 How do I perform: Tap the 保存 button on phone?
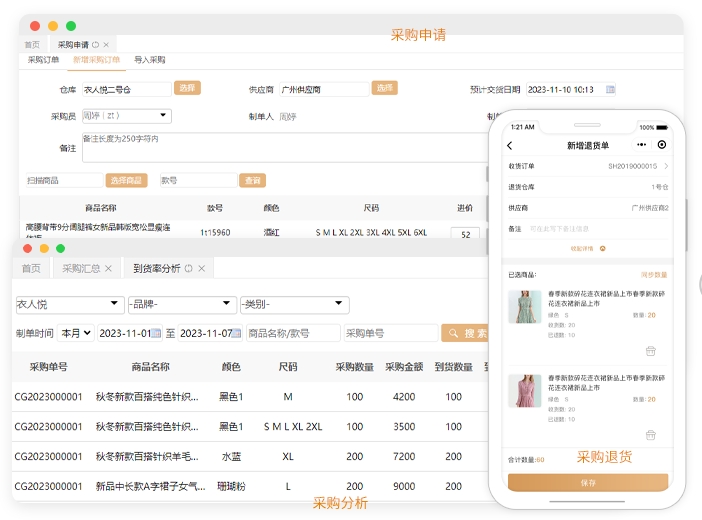[588, 483]
